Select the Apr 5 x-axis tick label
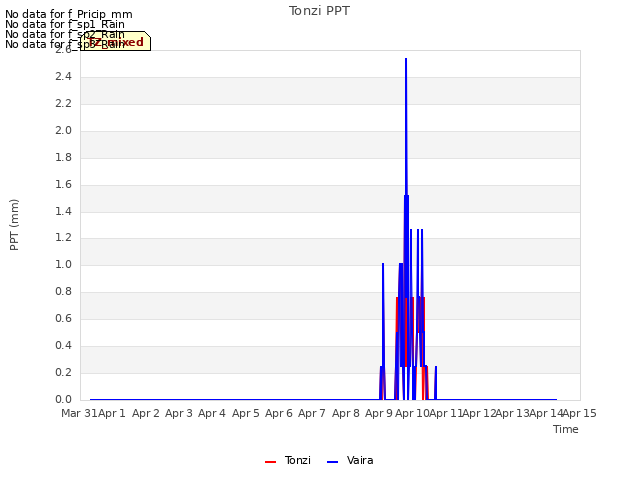This screenshot has height=480, width=640. [x=246, y=413]
